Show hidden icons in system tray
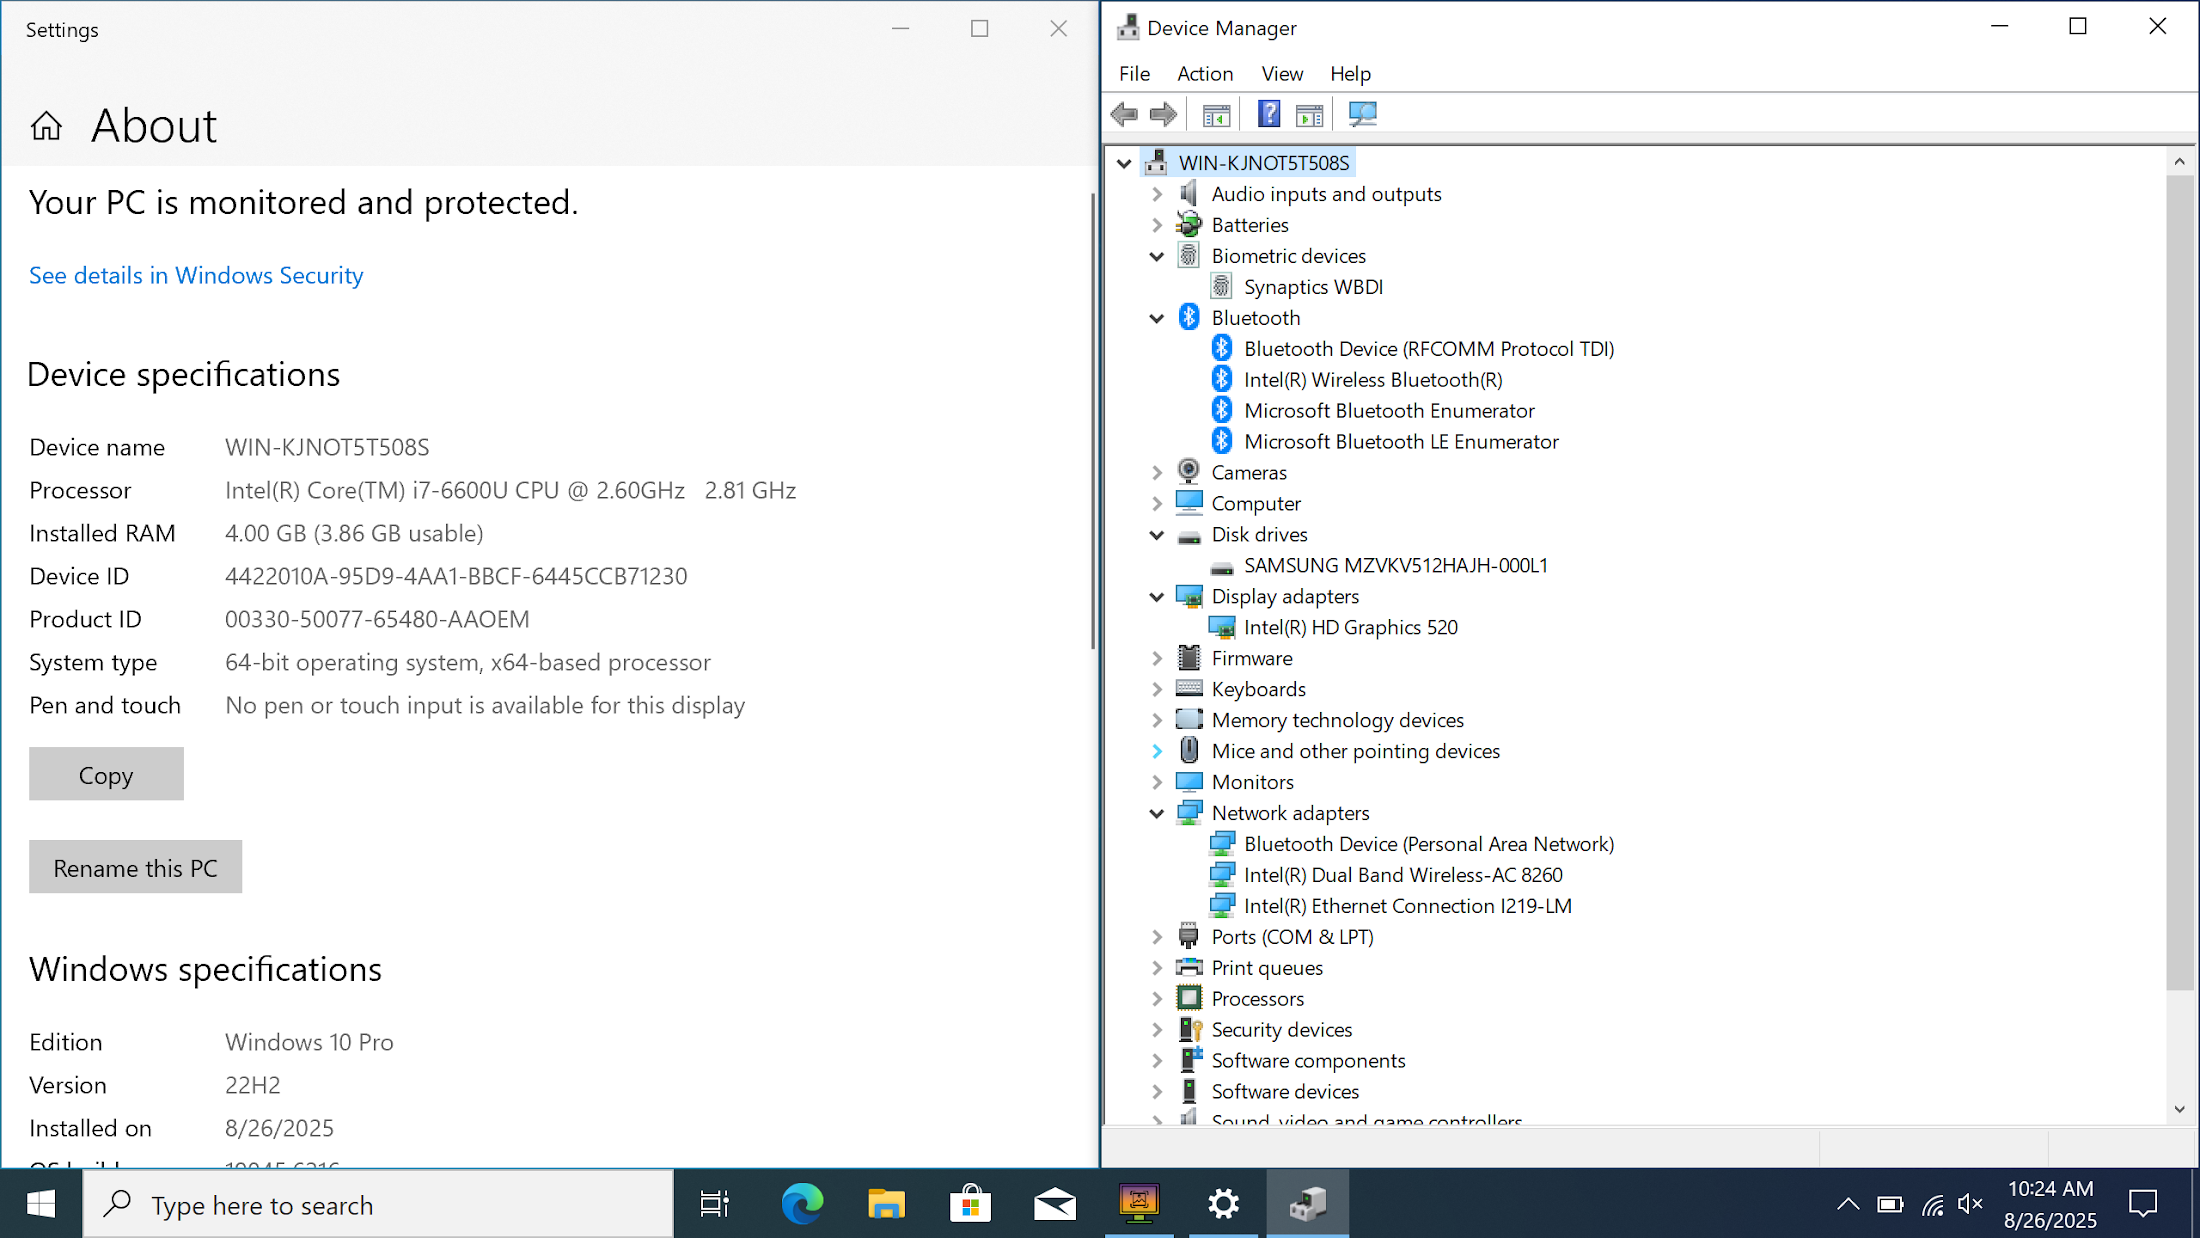2200x1238 pixels. 1848,1204
